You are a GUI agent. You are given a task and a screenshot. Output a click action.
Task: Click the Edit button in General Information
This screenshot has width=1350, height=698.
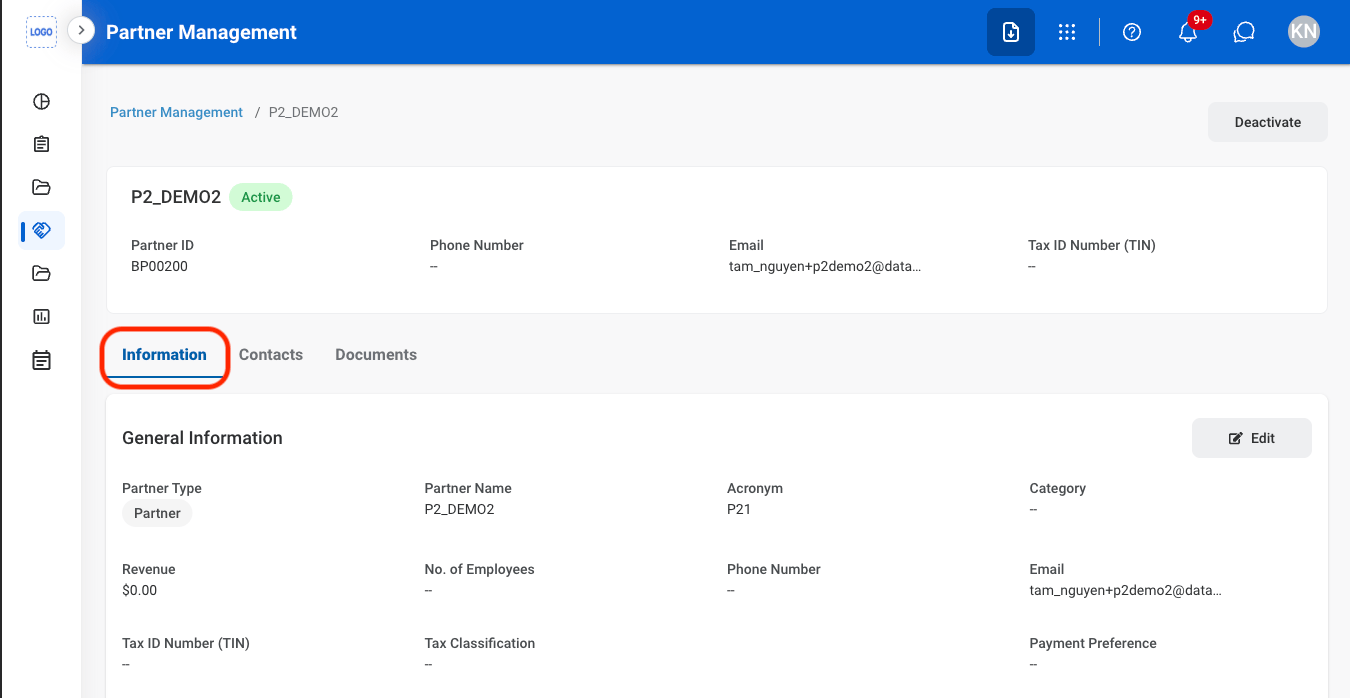coord(1252,438)
